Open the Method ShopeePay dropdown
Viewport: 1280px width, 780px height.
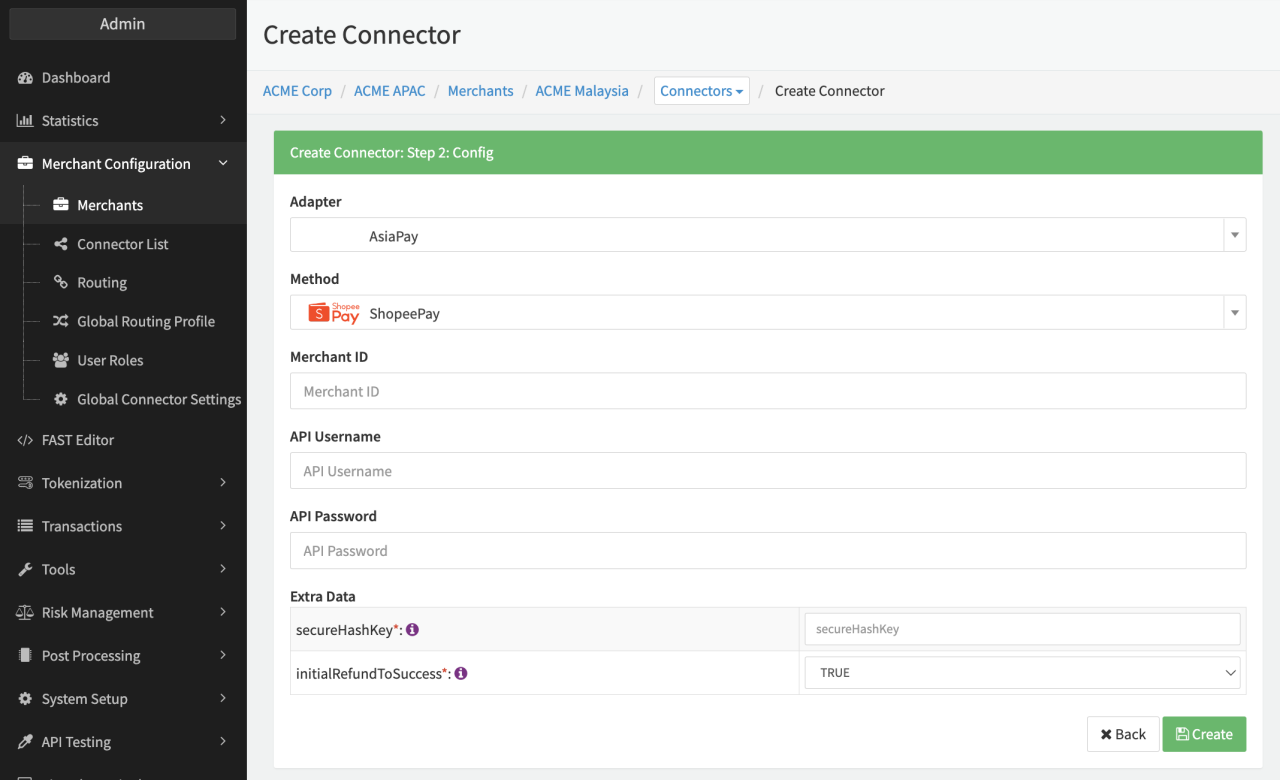point(767,313)
